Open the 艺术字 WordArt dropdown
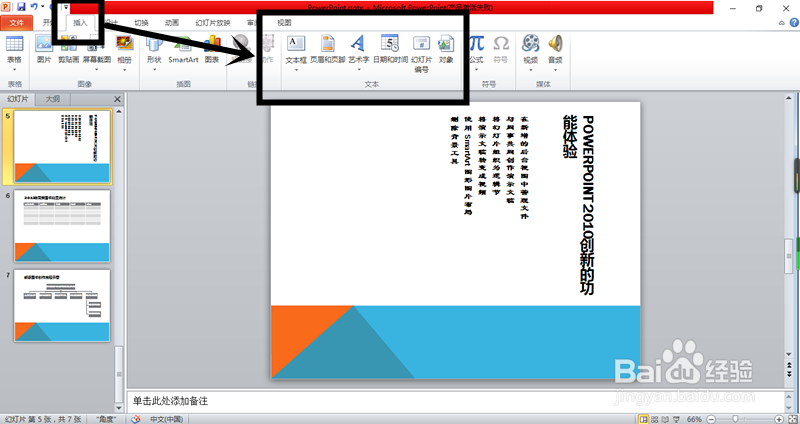This screenshot has height=424, width=800. (x=359, y=69)
